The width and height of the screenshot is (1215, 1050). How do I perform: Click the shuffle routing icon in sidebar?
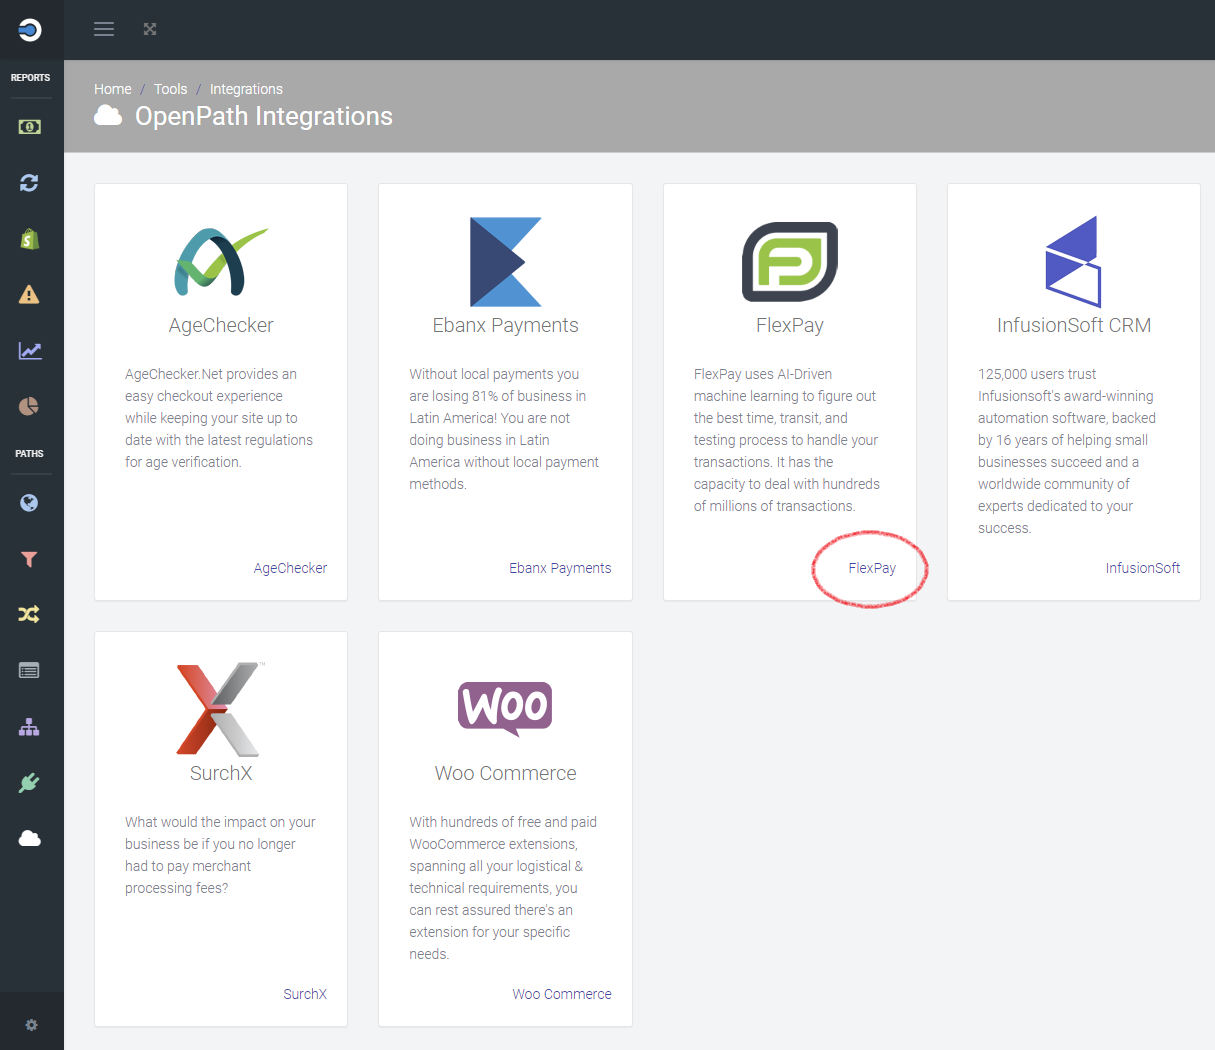(31, 614)
